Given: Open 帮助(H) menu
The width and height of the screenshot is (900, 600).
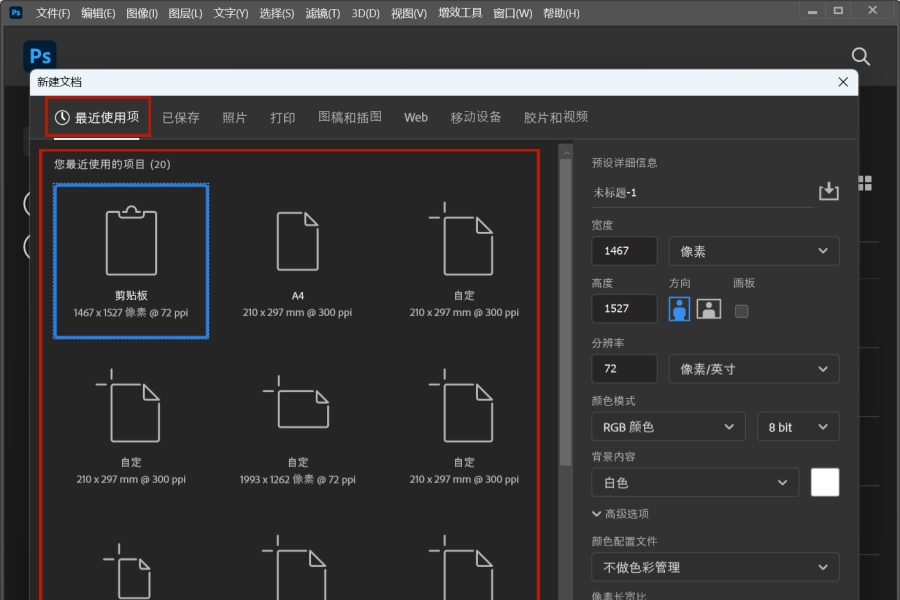Looking at the screenshot, I should pyautogui.click(x=561, y=13).
